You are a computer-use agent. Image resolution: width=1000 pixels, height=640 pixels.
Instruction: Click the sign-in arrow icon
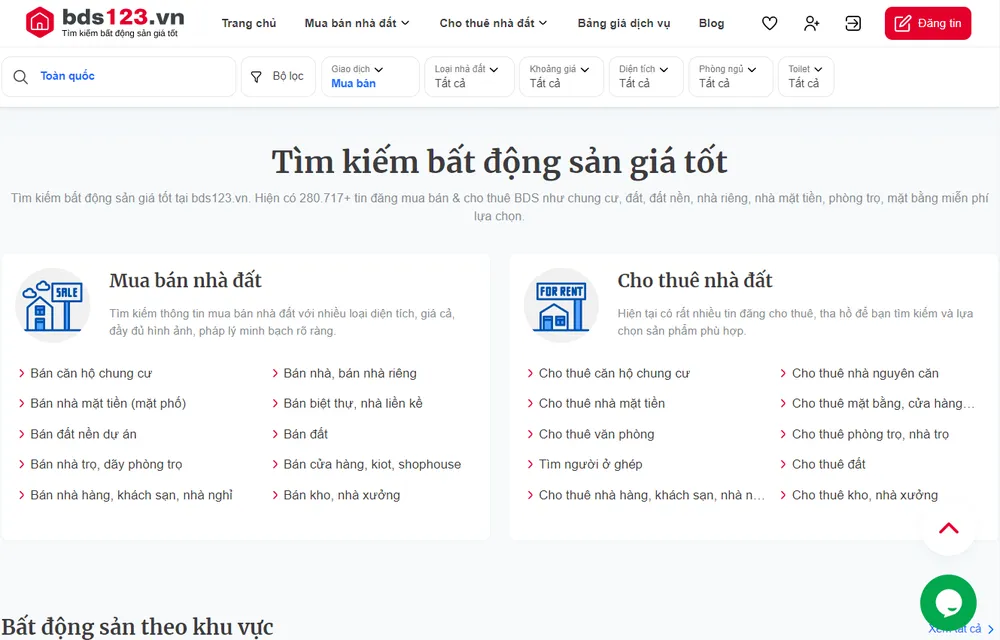[x=853, y=22]
